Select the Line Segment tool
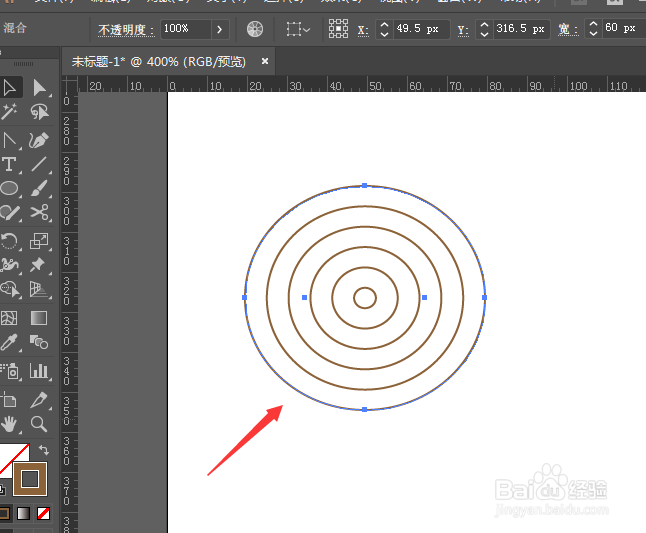Image resolution: width=646 pixels, height=533 pixels. coord(39,164)
